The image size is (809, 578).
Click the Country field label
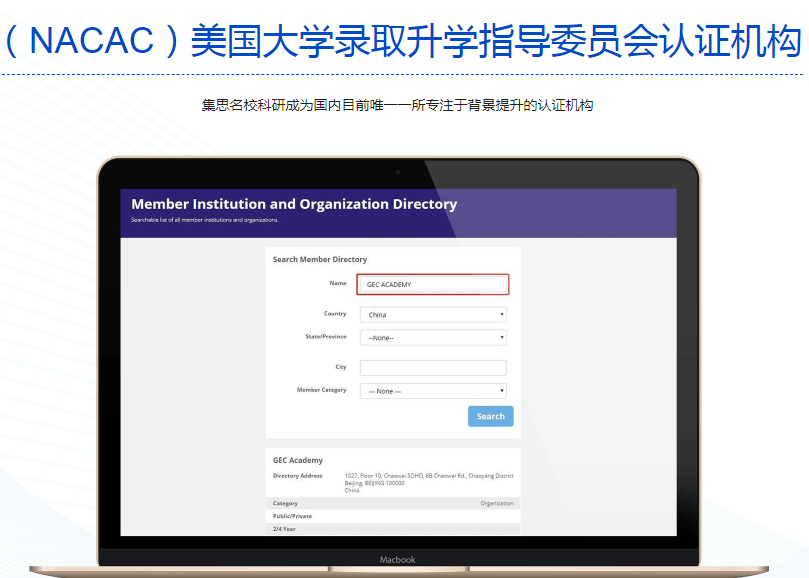(335, 313)
